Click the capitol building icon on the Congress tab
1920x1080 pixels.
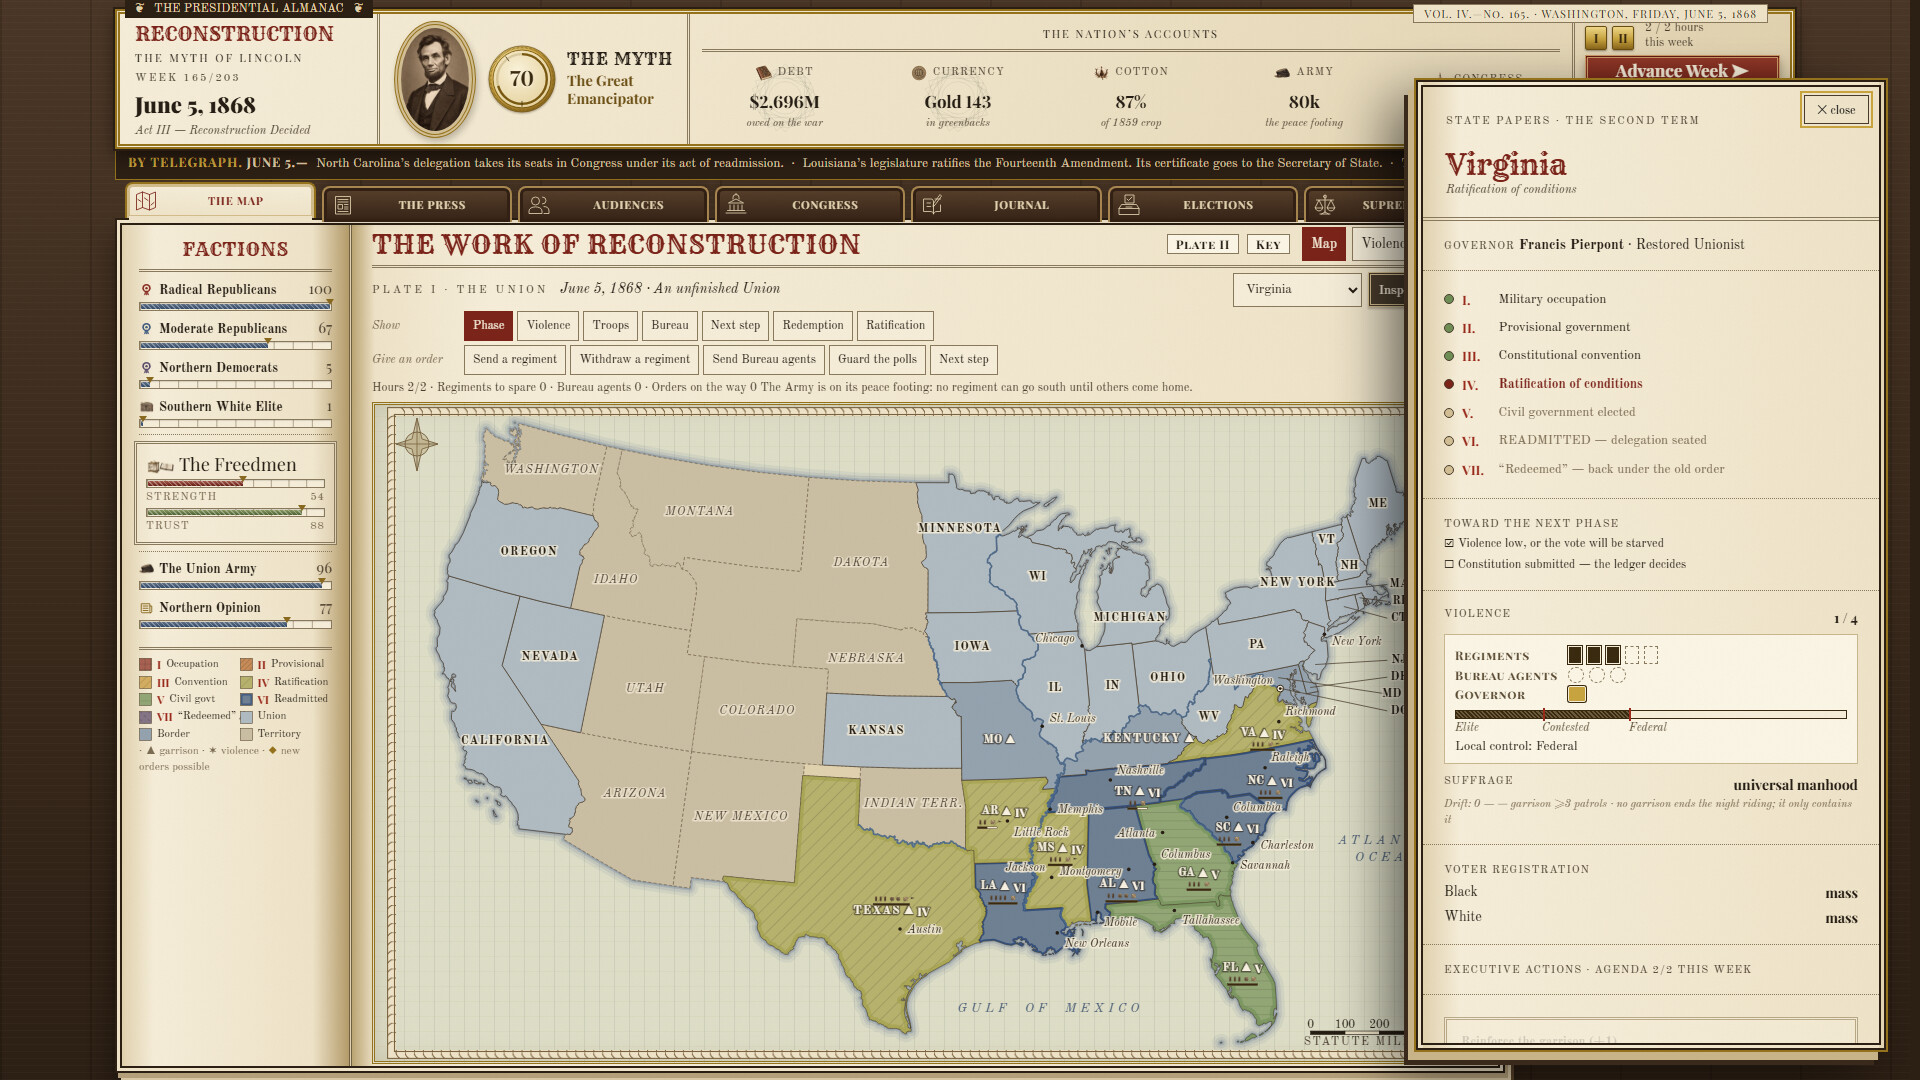(736, 204)
